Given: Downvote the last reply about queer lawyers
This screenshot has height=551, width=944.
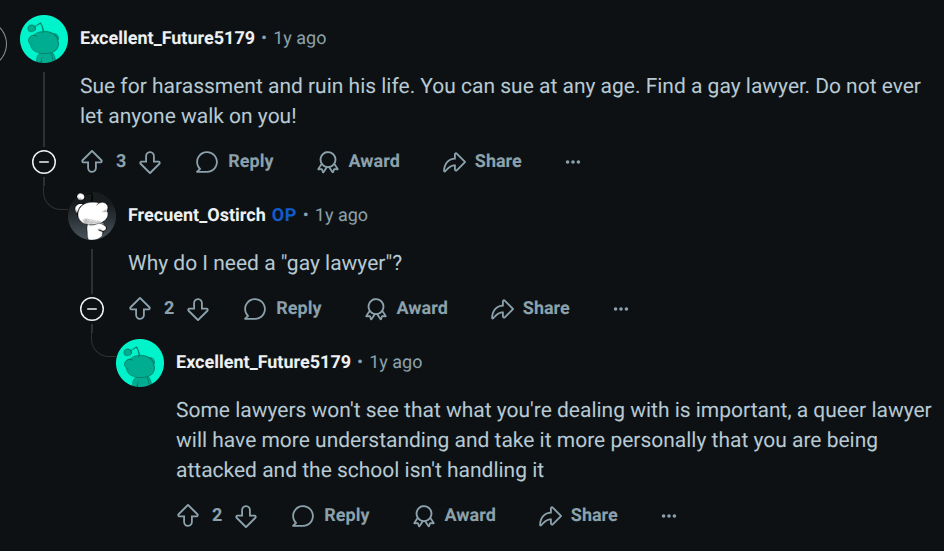Looking at the screenshot, I should click(x=246, y=515).
